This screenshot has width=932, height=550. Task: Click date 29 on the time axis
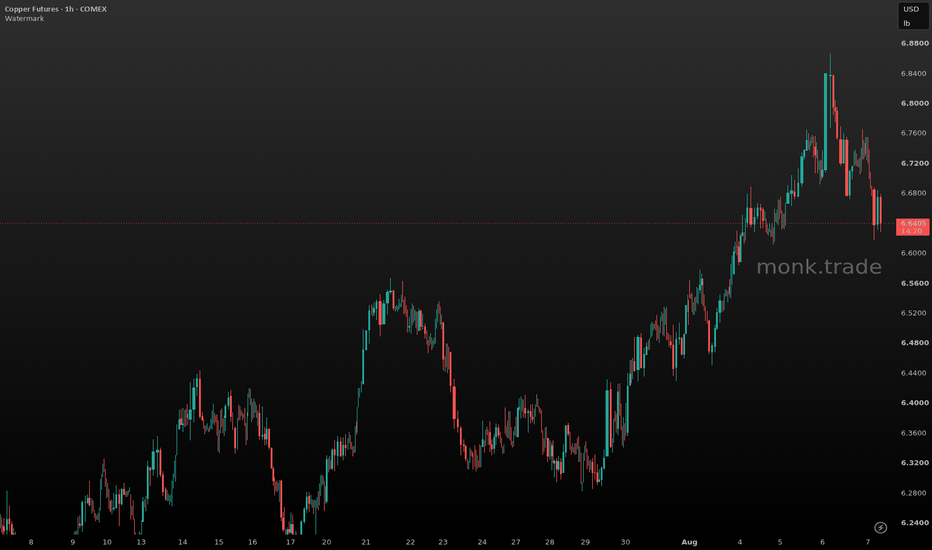(585, 542)
